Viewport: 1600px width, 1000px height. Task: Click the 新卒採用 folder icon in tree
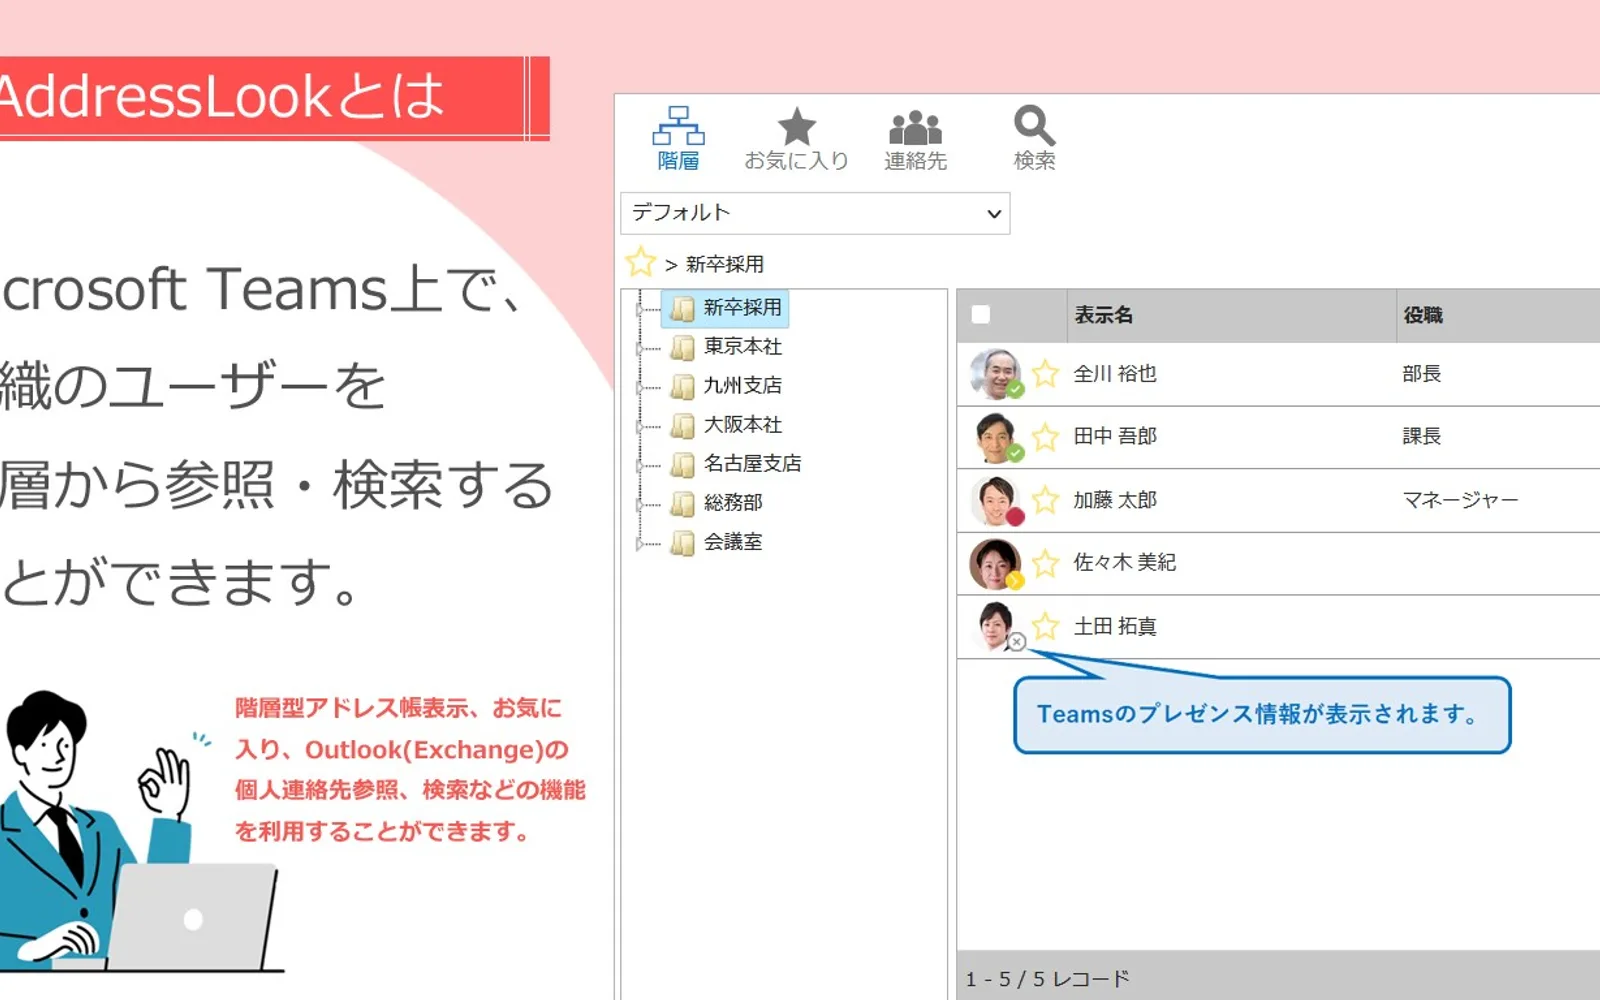683,309
